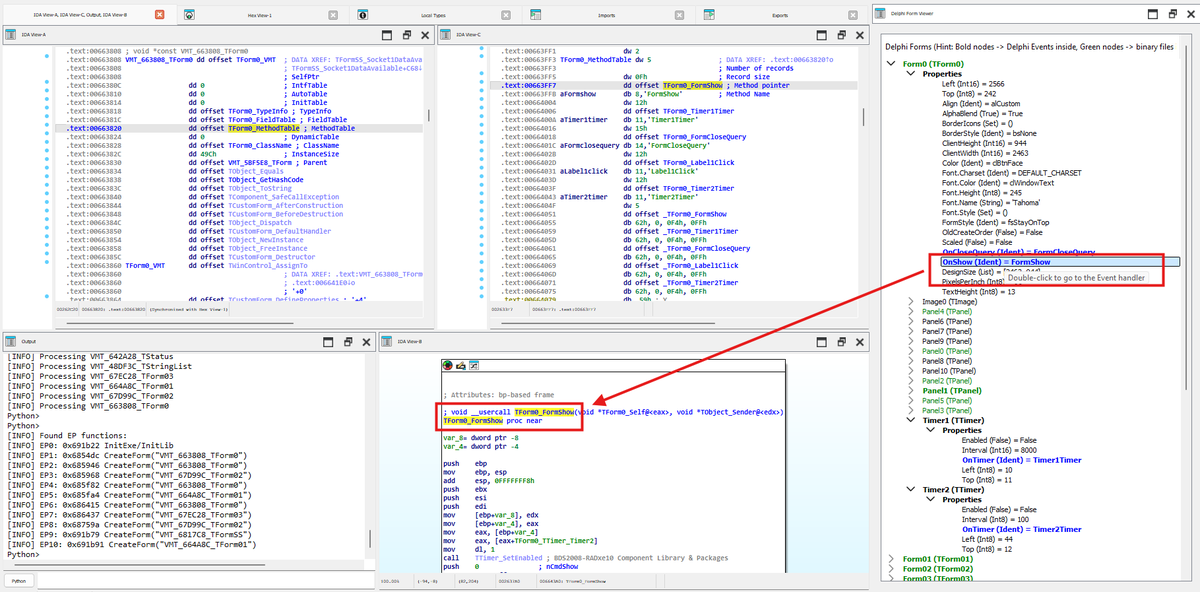Maximize the Output panel
This screenshot has height=592, width=1200.
tap(330, 342)
